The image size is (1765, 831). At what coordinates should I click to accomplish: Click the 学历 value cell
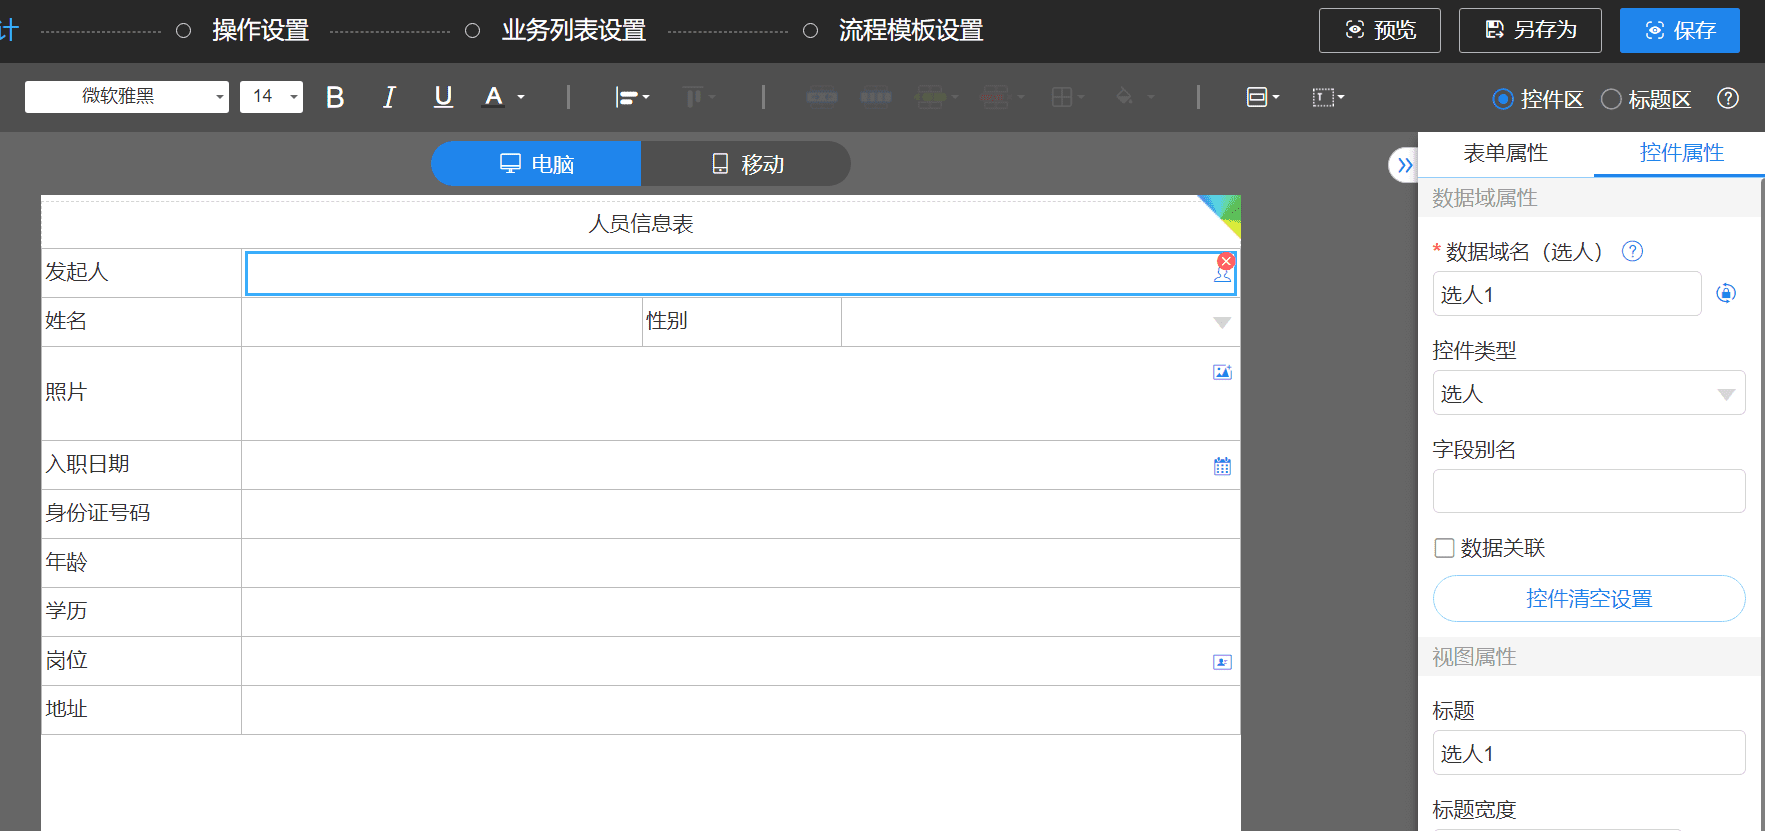click(741, 612)
